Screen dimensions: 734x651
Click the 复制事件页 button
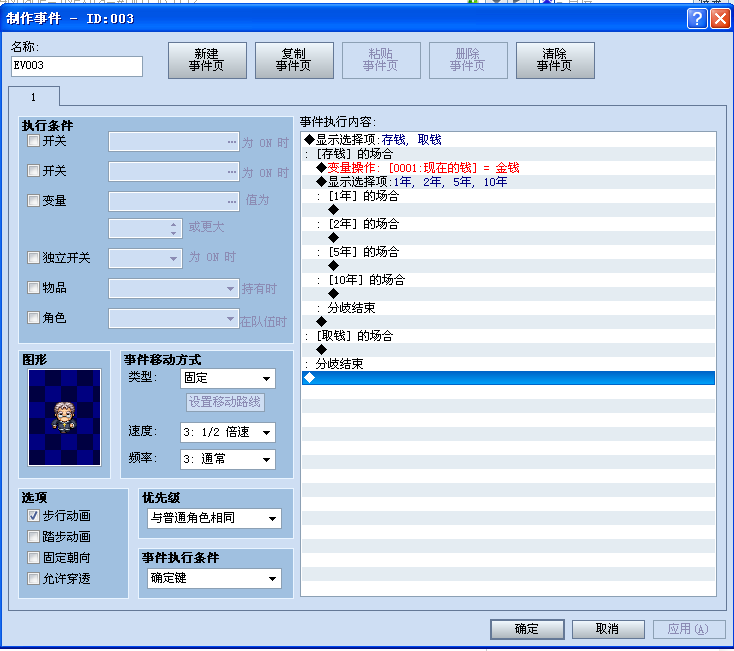294,60
